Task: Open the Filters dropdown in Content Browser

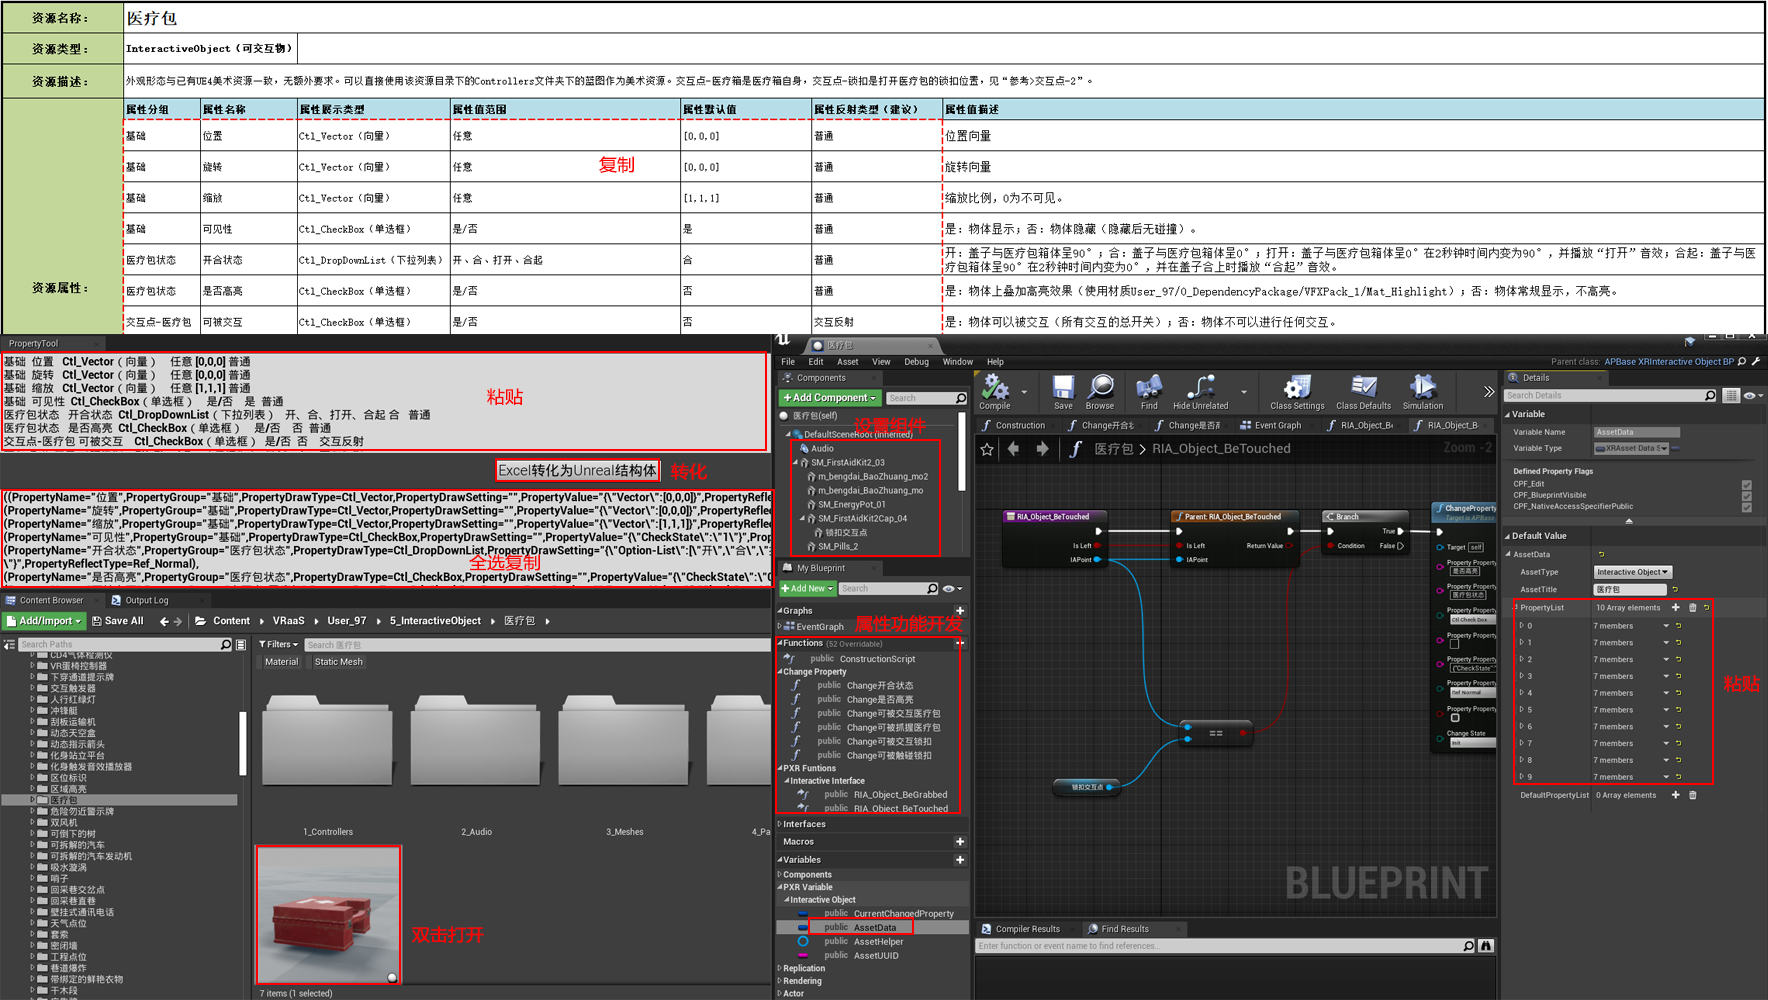Action: pos(278,645)
